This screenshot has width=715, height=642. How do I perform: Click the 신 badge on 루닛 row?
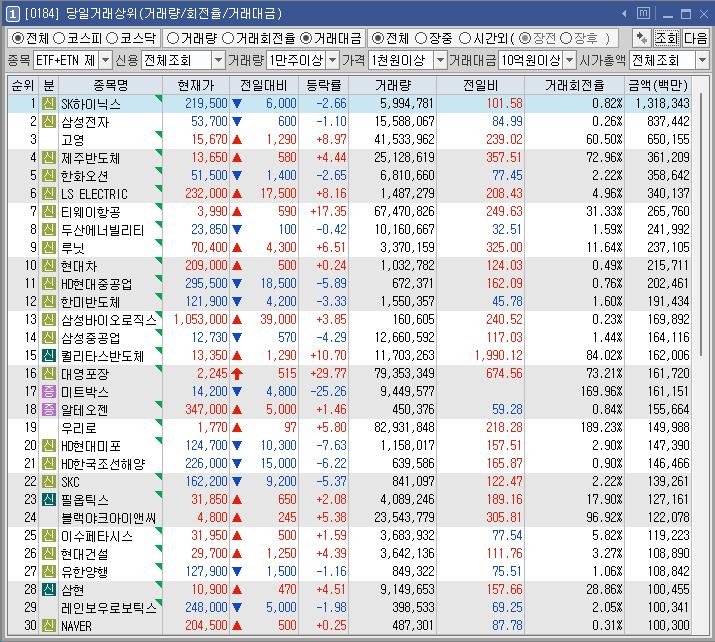(49, 248)
